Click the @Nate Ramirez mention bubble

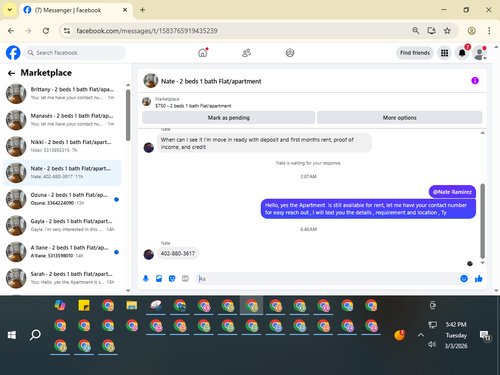[452, 192]
